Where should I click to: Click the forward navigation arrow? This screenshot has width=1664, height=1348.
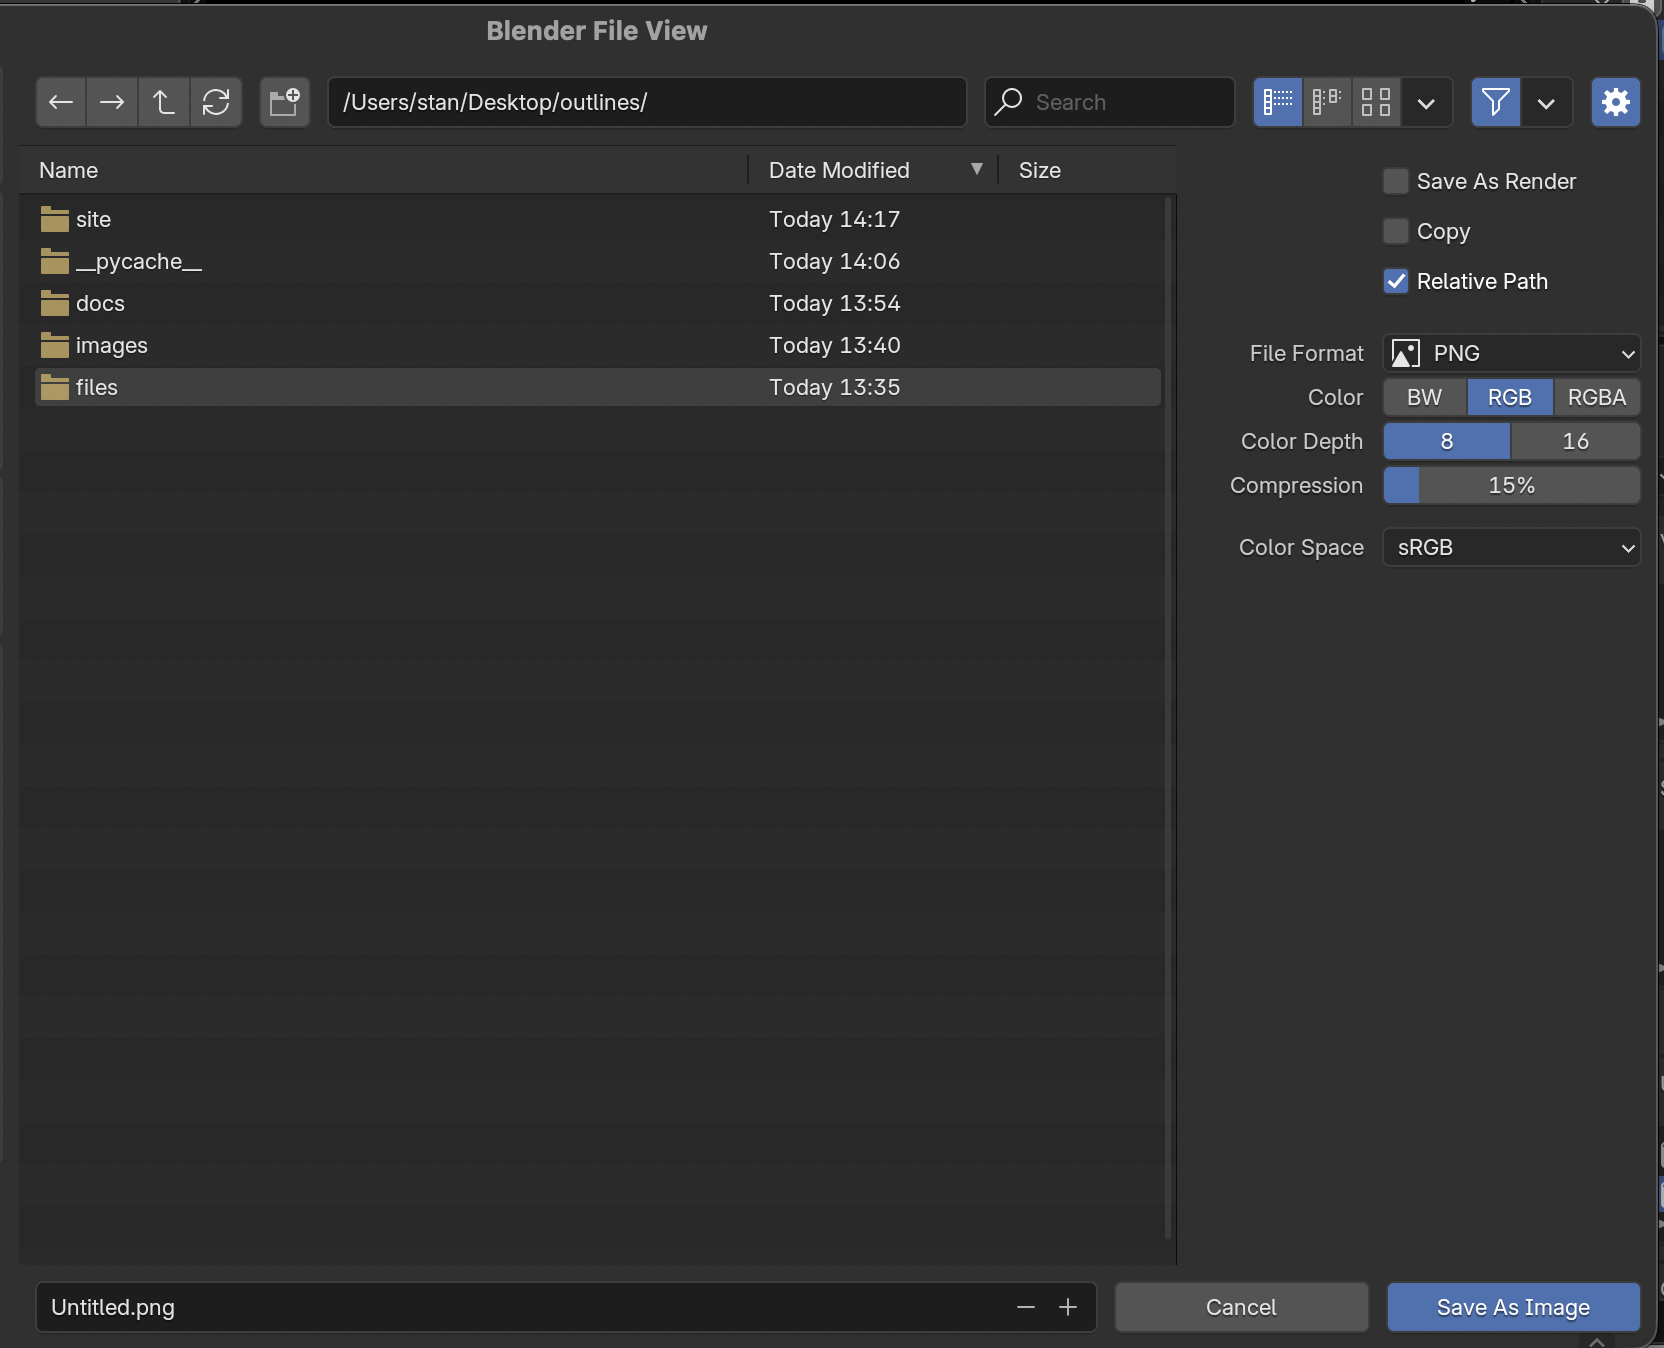coord(112,102)
